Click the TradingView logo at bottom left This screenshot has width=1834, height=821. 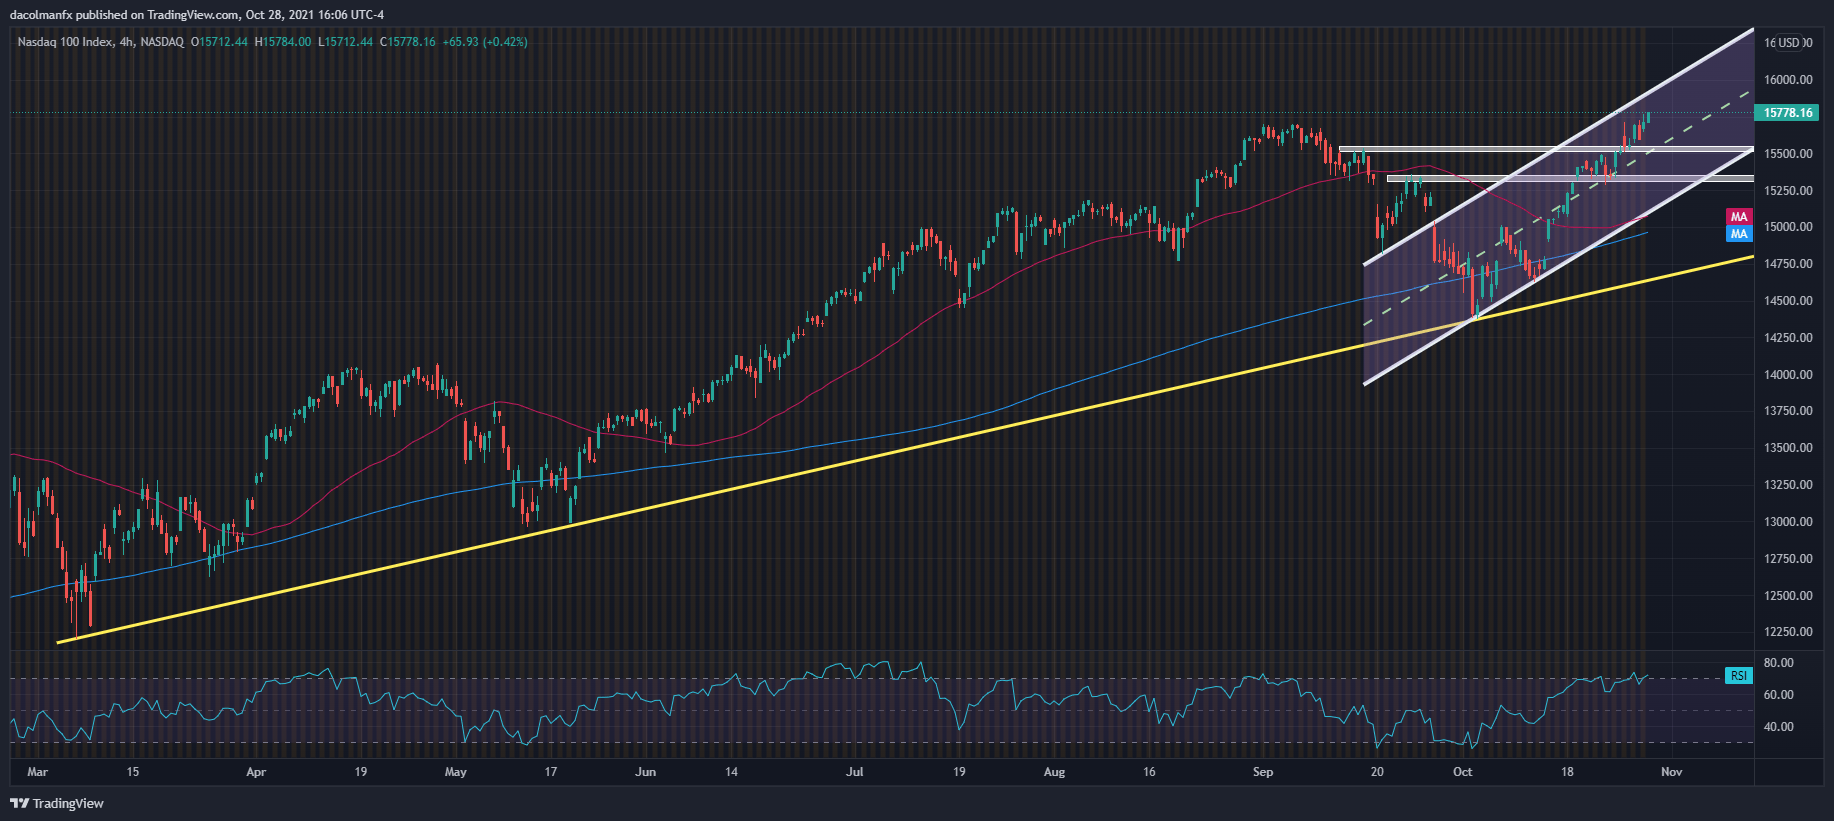(57, 803)
